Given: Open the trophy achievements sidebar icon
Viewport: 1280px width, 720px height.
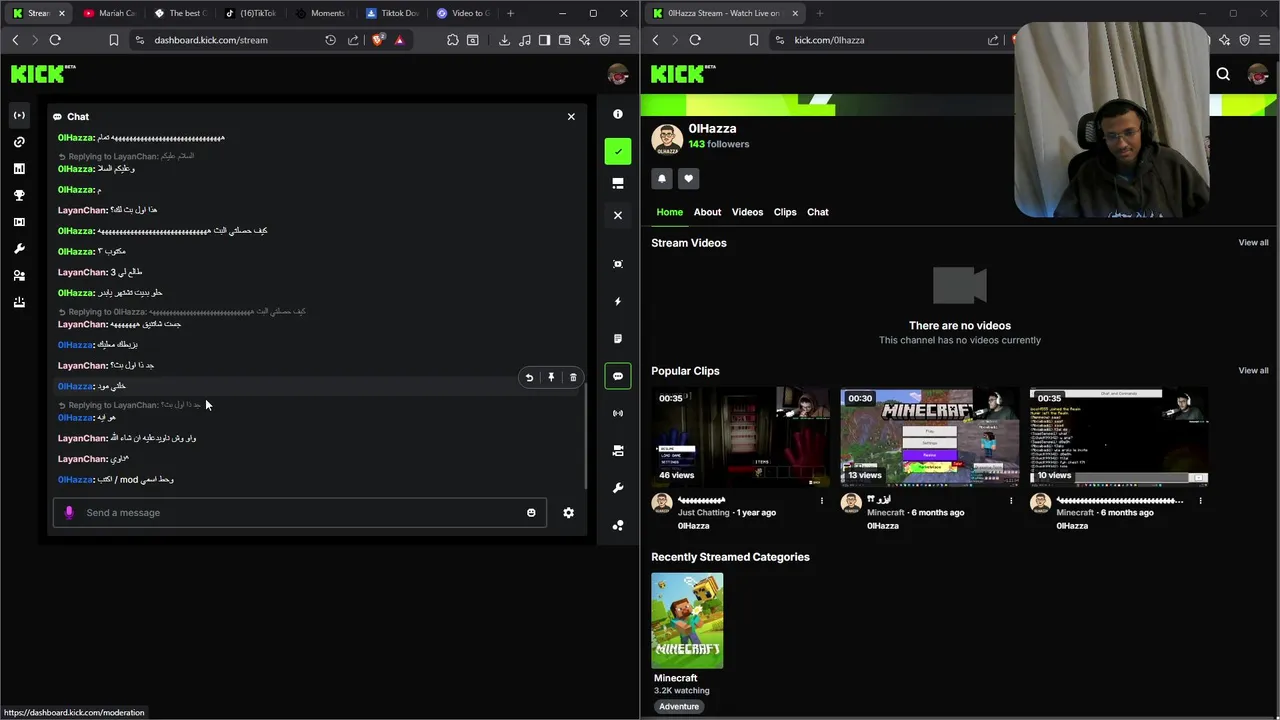Looking at the screenshot, I should click(x=19, y=195).
